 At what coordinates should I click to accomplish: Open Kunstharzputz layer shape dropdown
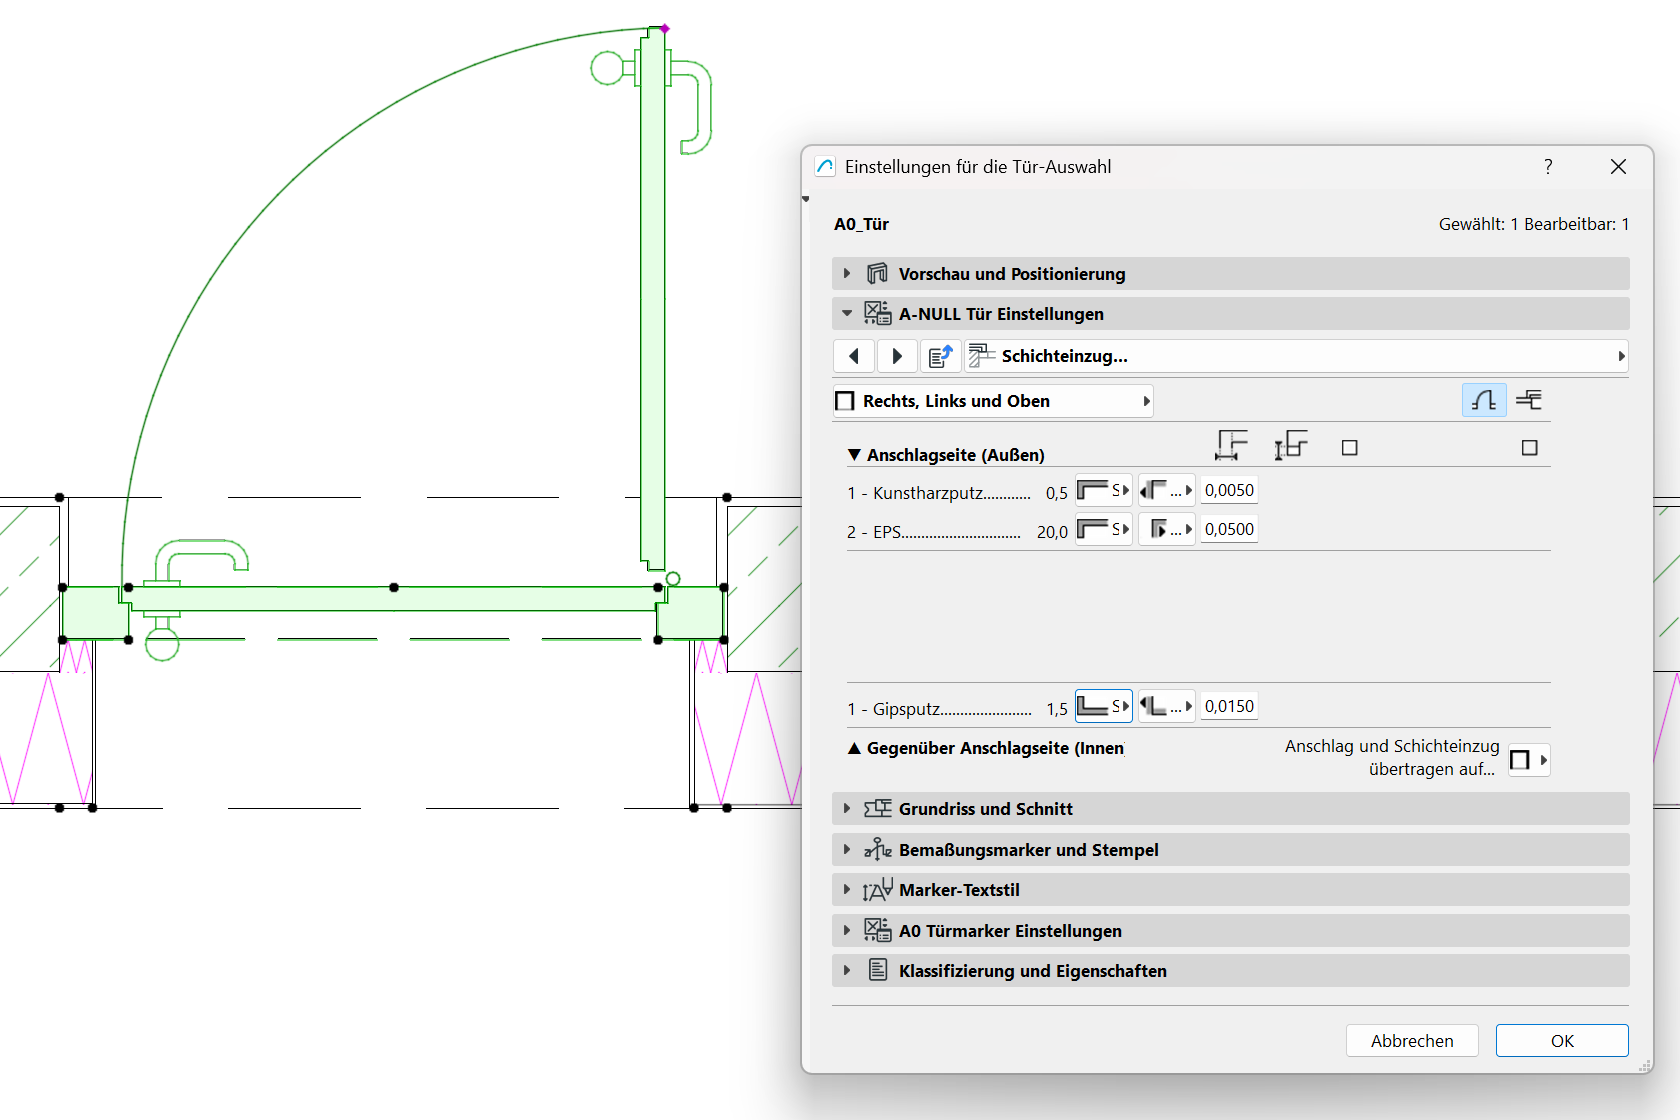click(1103, 491)
